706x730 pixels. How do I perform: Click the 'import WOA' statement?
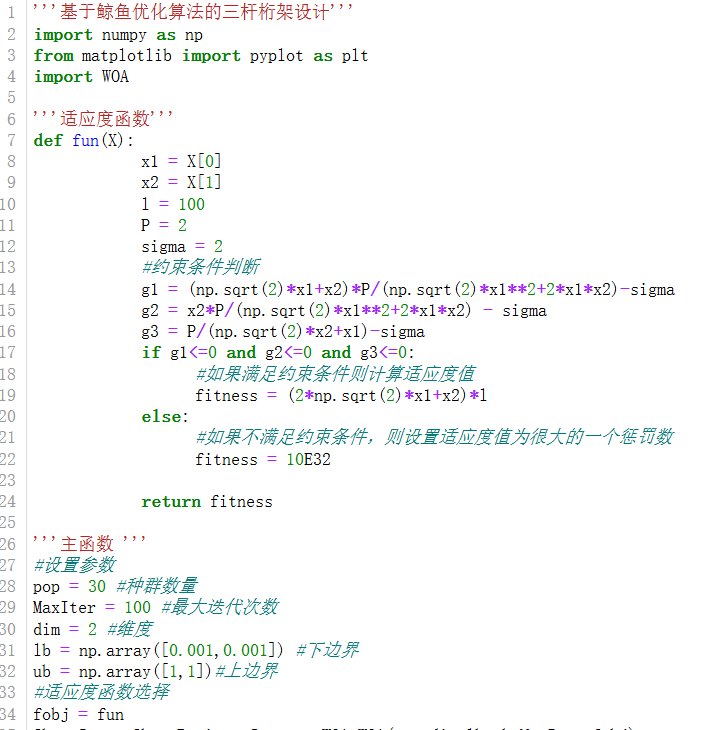coord(81,76)
